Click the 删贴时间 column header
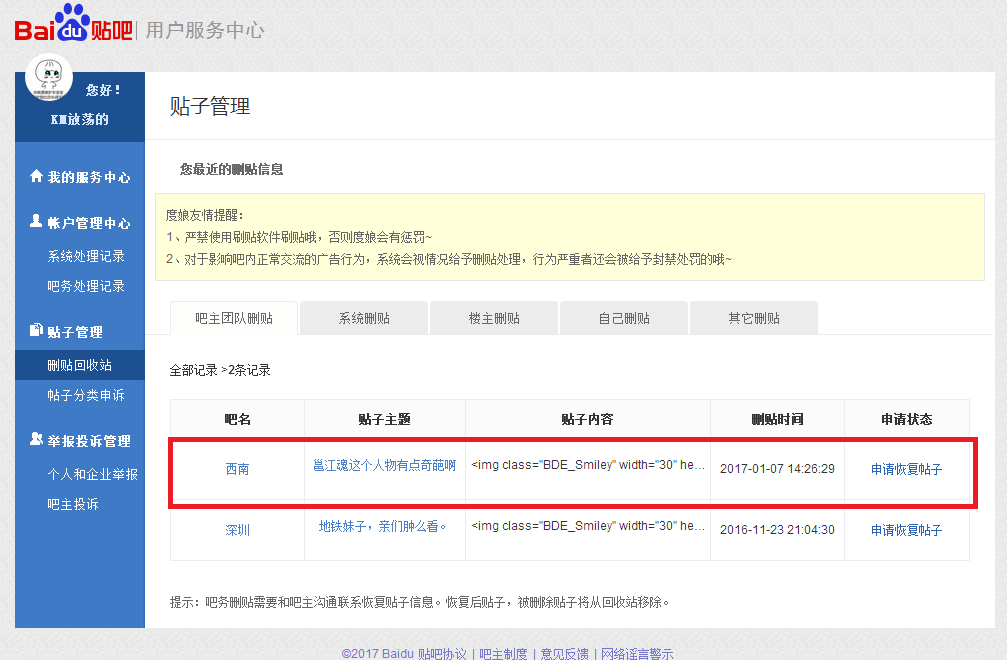1007x660 pixels. (777, 419)
